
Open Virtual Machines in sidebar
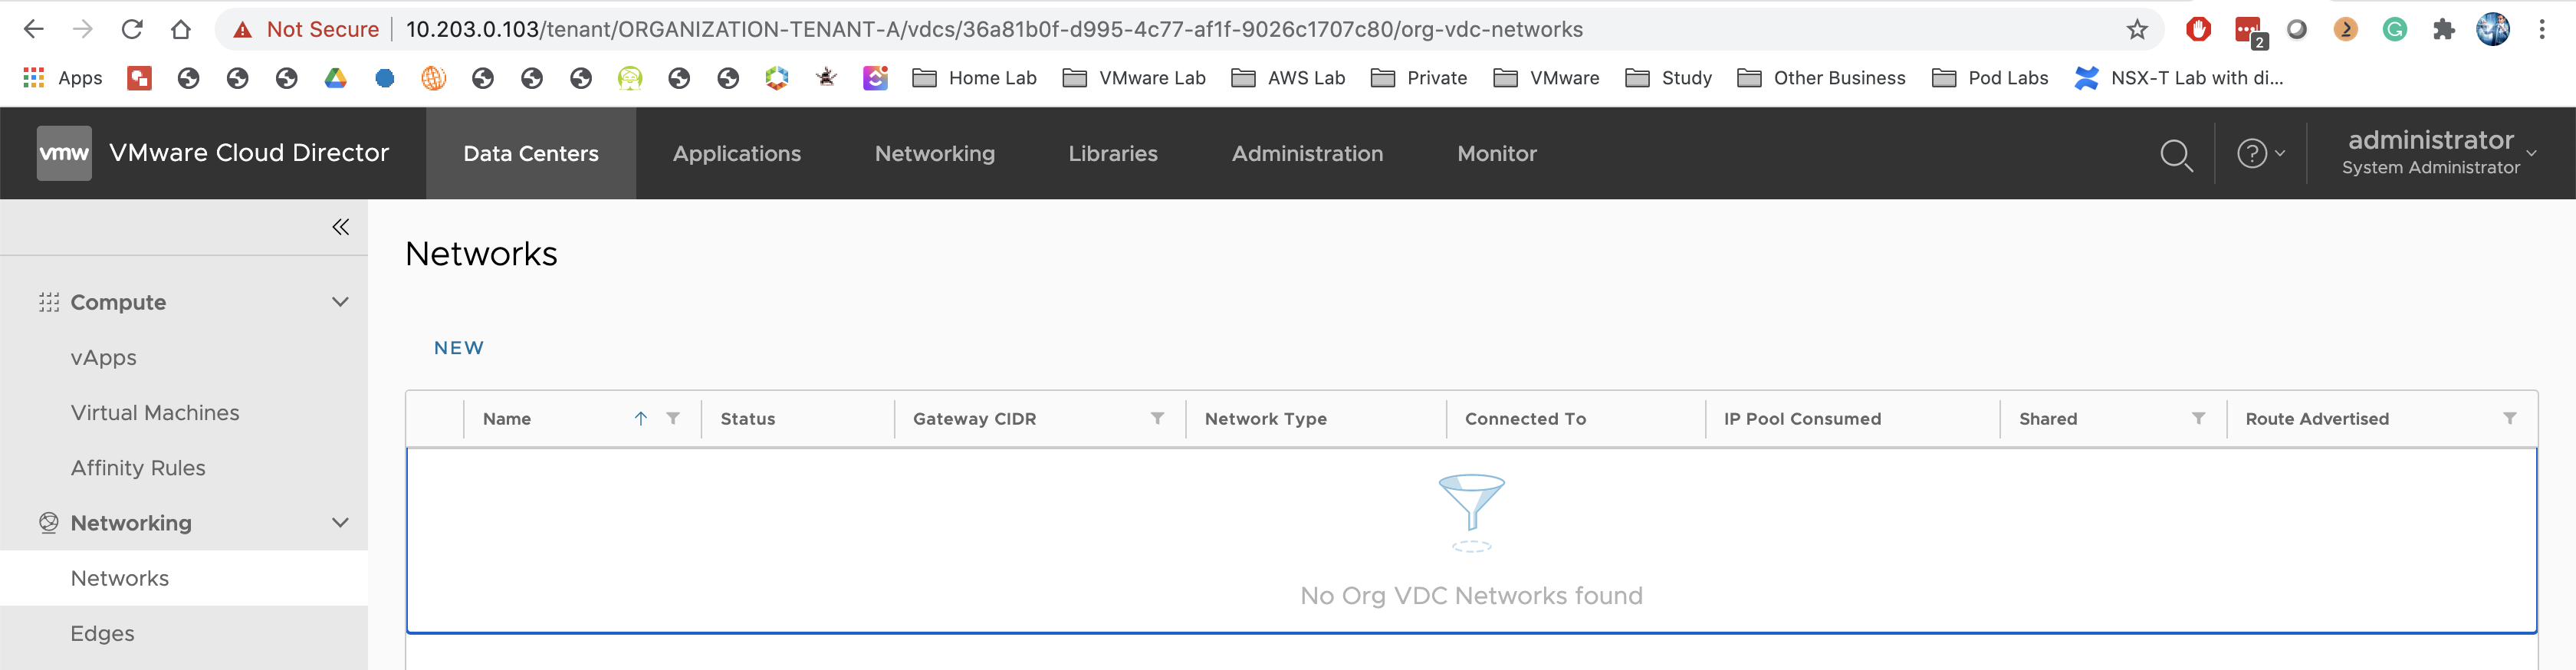click(155, 413)
